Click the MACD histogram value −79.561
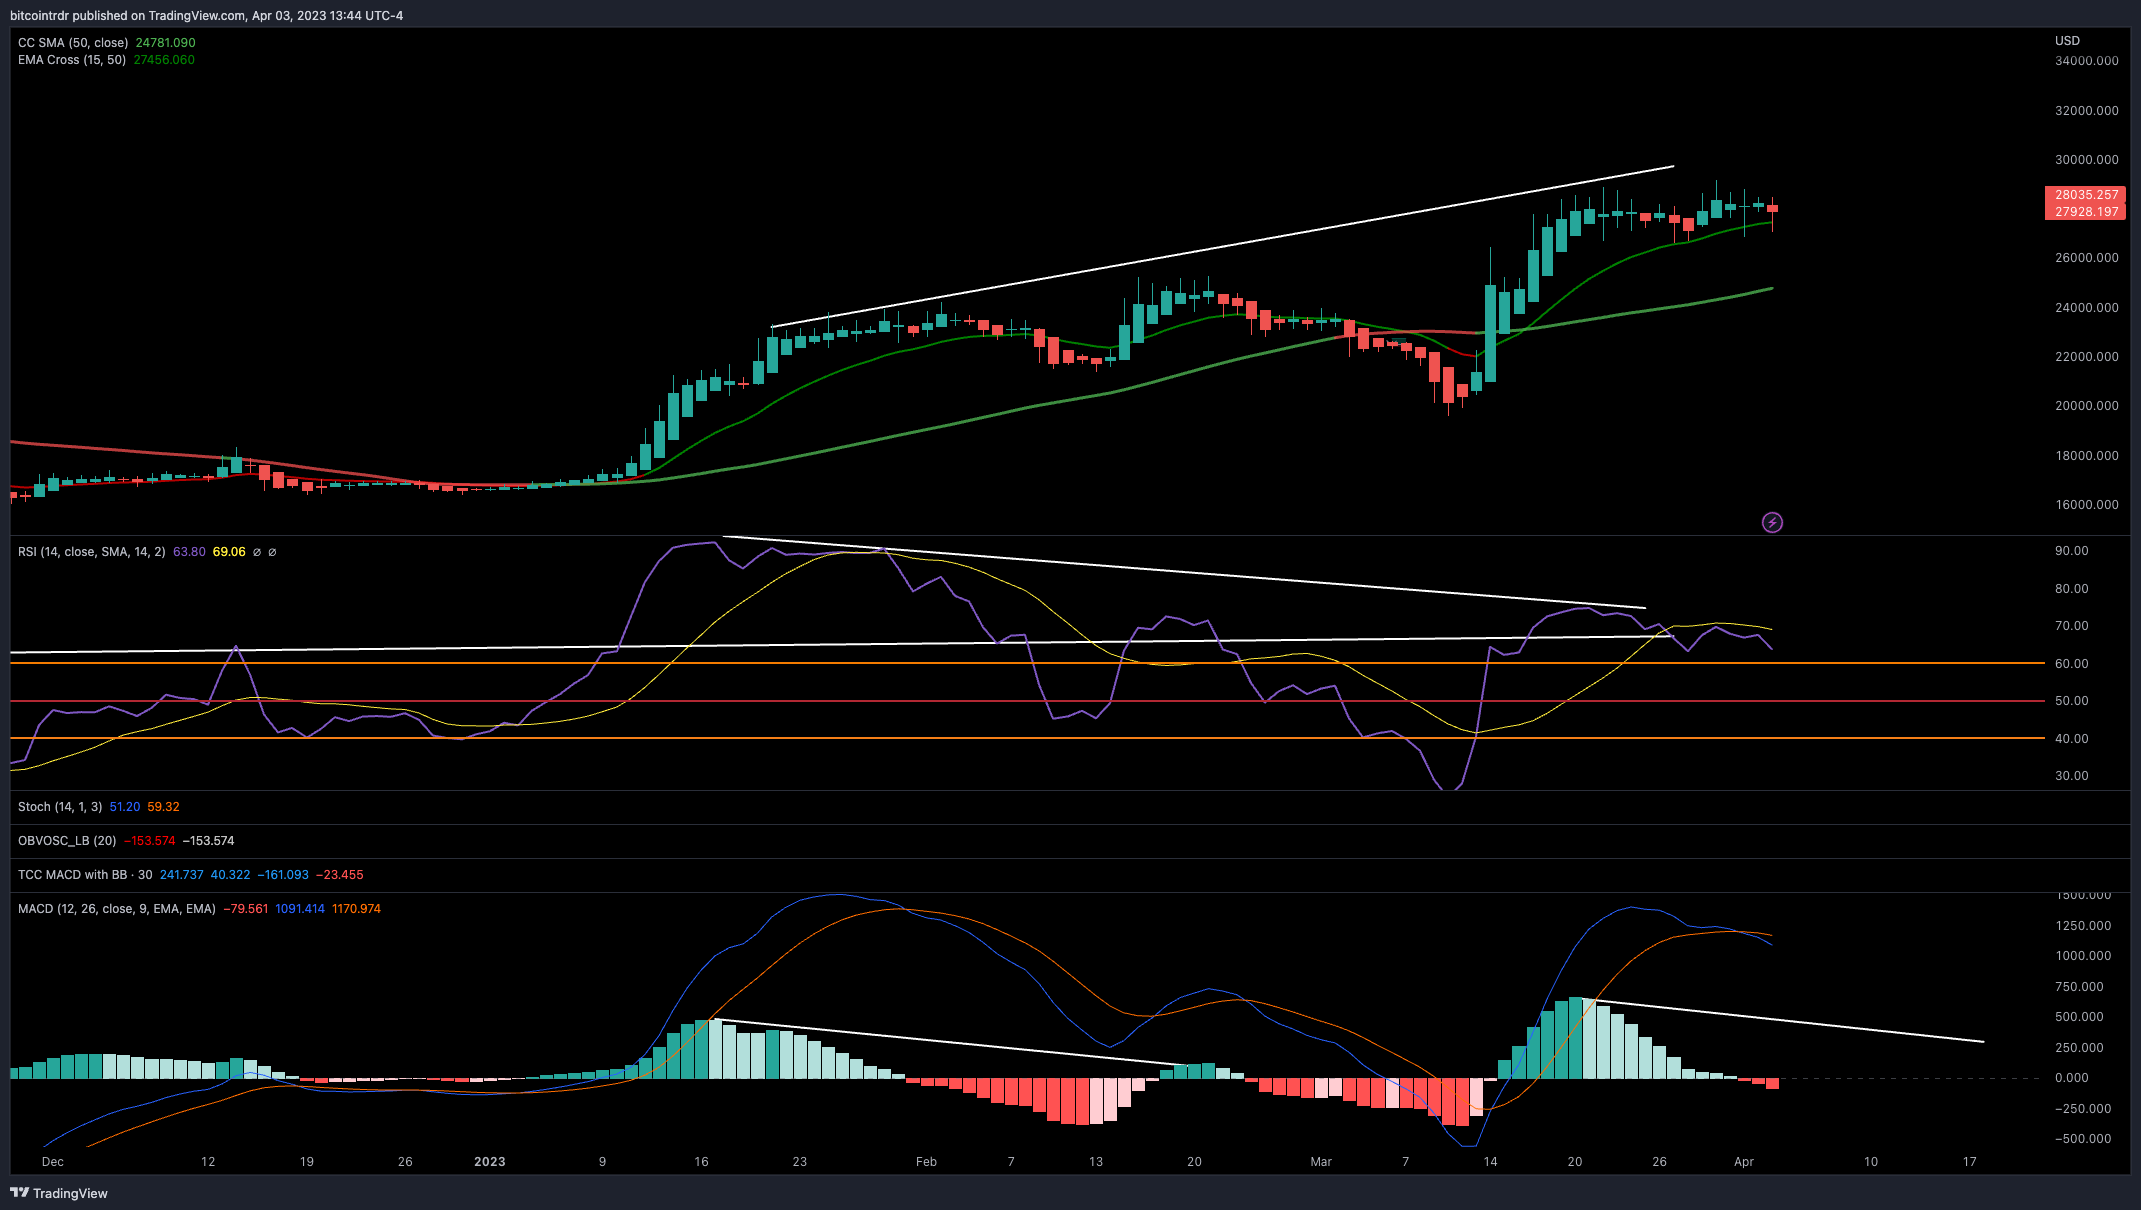 pyautogui.click(x=246, y=909)
